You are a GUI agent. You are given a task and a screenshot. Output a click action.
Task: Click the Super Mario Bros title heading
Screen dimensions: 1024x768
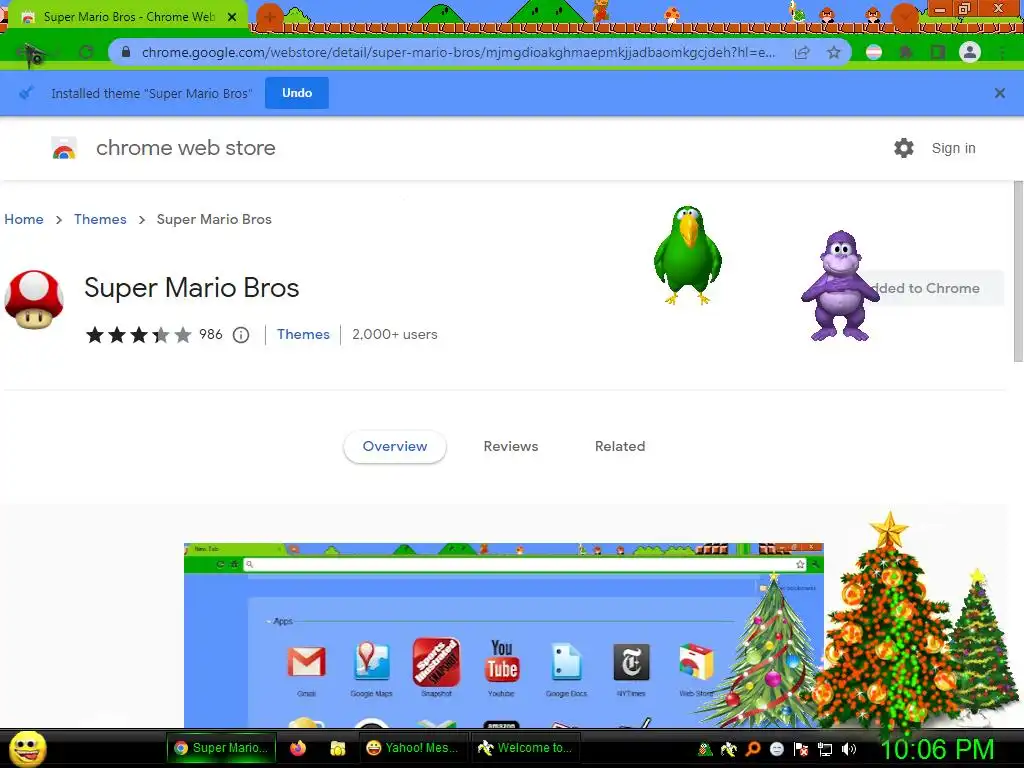(191, 287)
